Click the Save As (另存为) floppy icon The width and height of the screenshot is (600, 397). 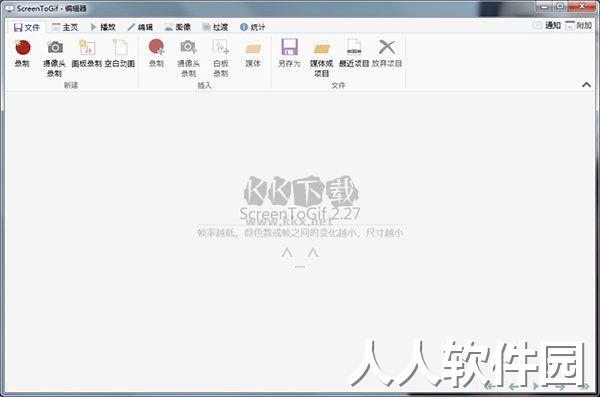pos(289,47)
